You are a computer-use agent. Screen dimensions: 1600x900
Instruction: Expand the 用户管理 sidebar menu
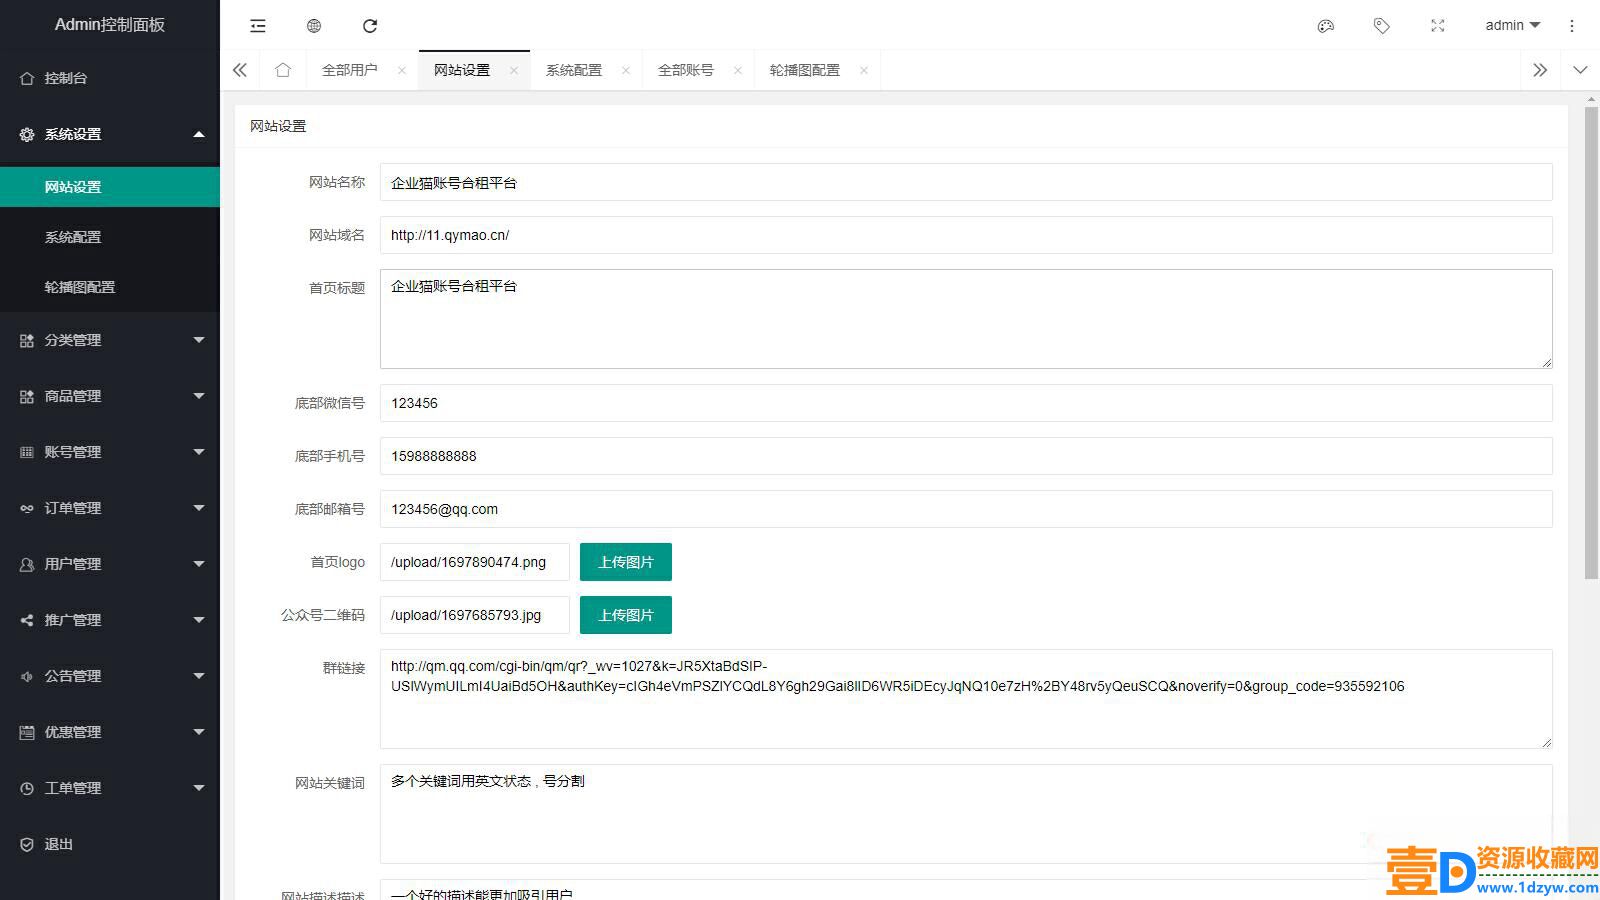[110, 564]
